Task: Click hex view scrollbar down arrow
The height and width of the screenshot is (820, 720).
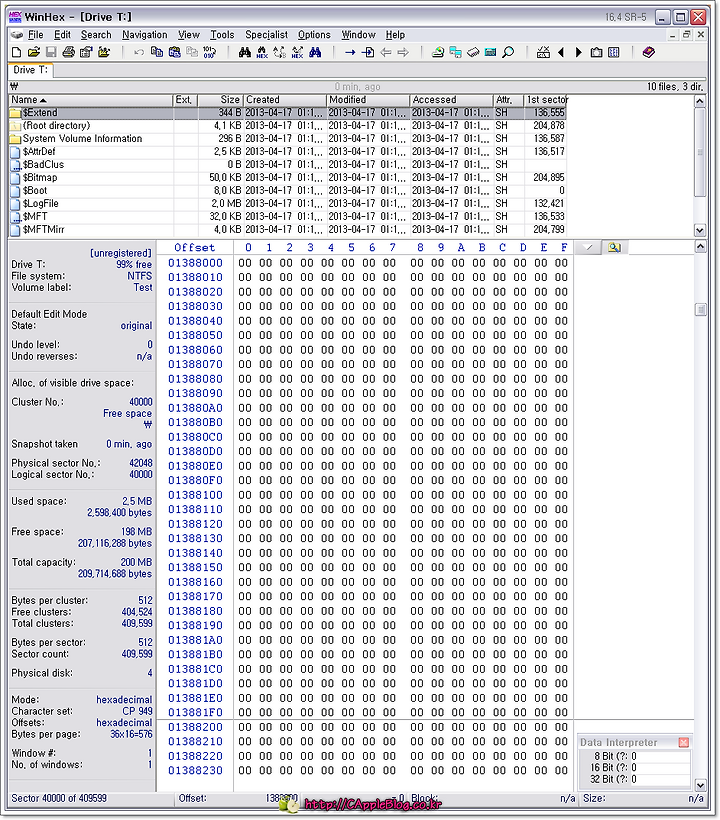Action: (x=700, y=784)
